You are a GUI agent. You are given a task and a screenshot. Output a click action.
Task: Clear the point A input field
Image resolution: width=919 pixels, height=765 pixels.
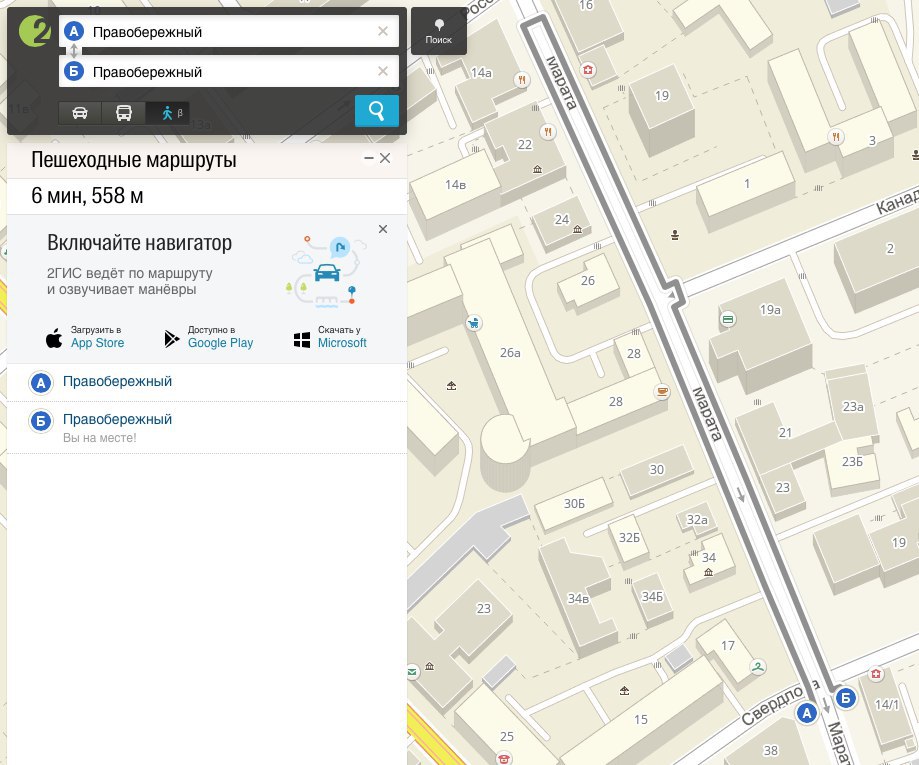click(383, 31)
